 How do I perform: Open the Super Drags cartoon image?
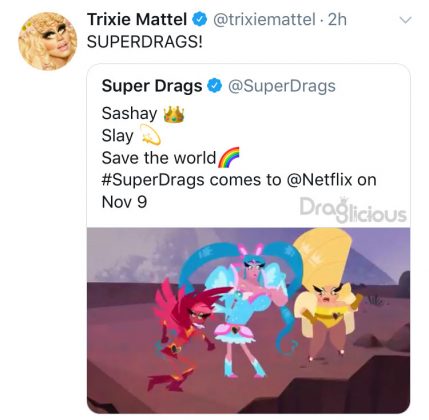(x=249, y=320)
